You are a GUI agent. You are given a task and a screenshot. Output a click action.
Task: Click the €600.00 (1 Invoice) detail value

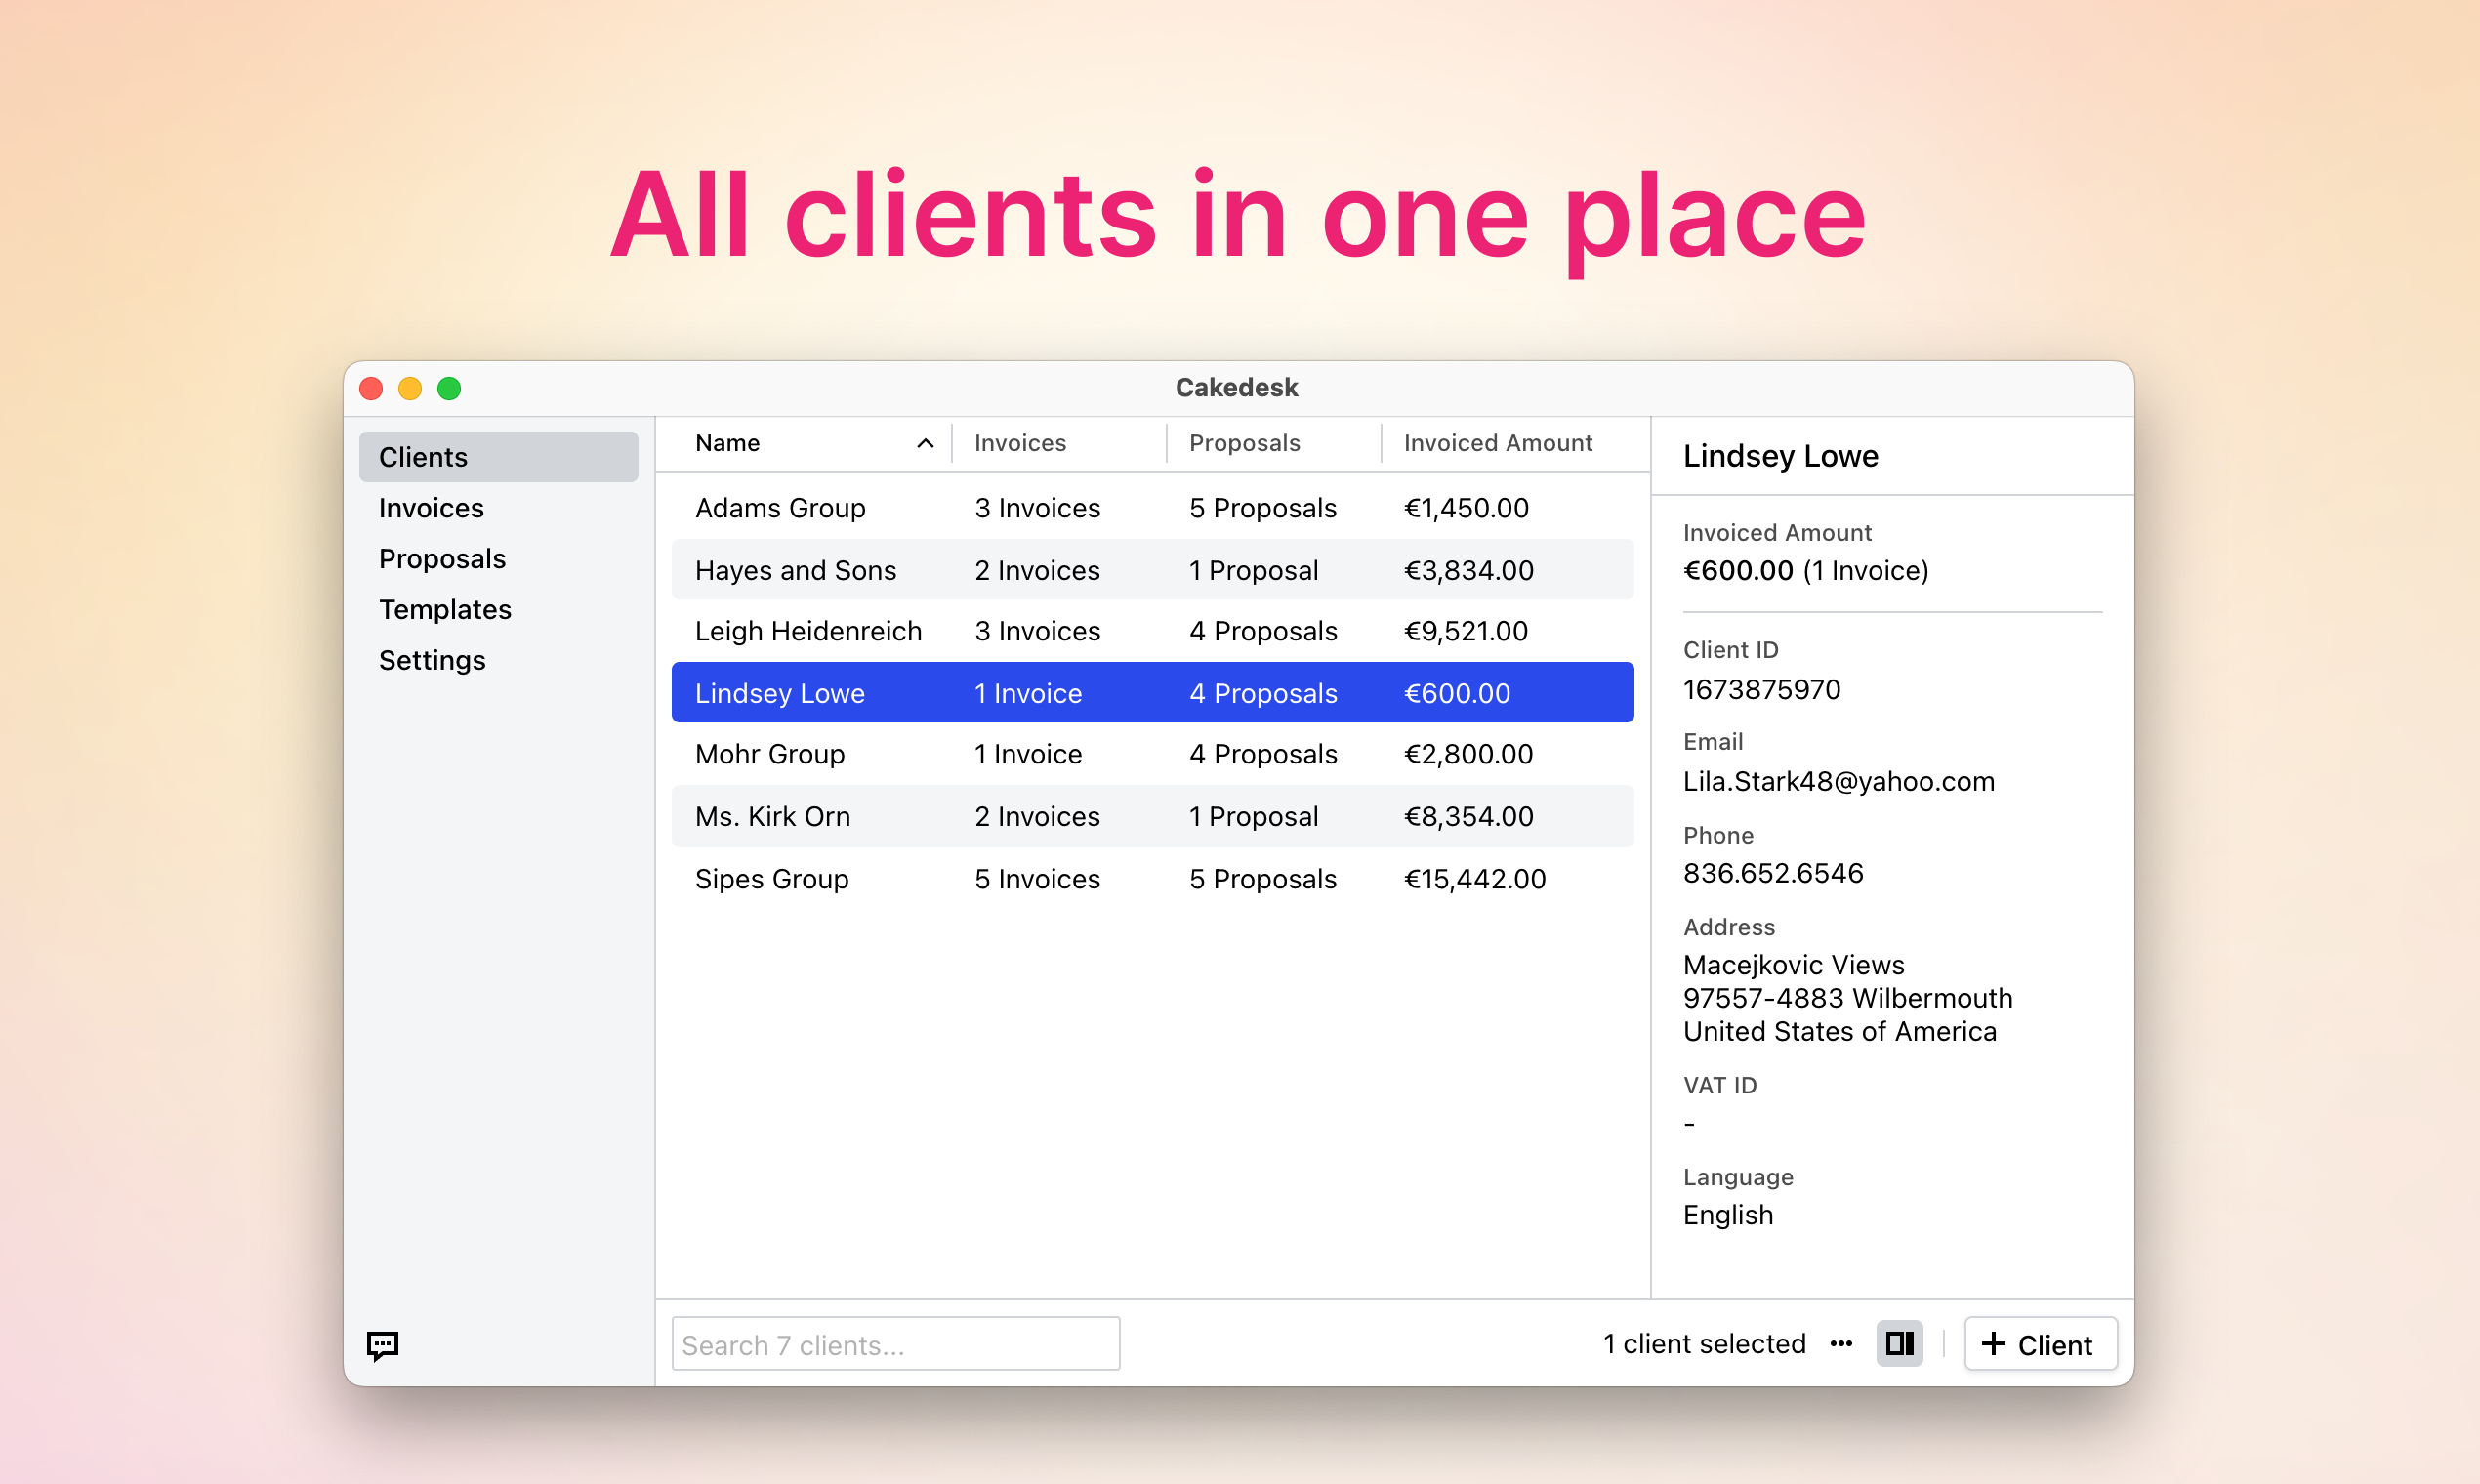(x=1806, y=570)
